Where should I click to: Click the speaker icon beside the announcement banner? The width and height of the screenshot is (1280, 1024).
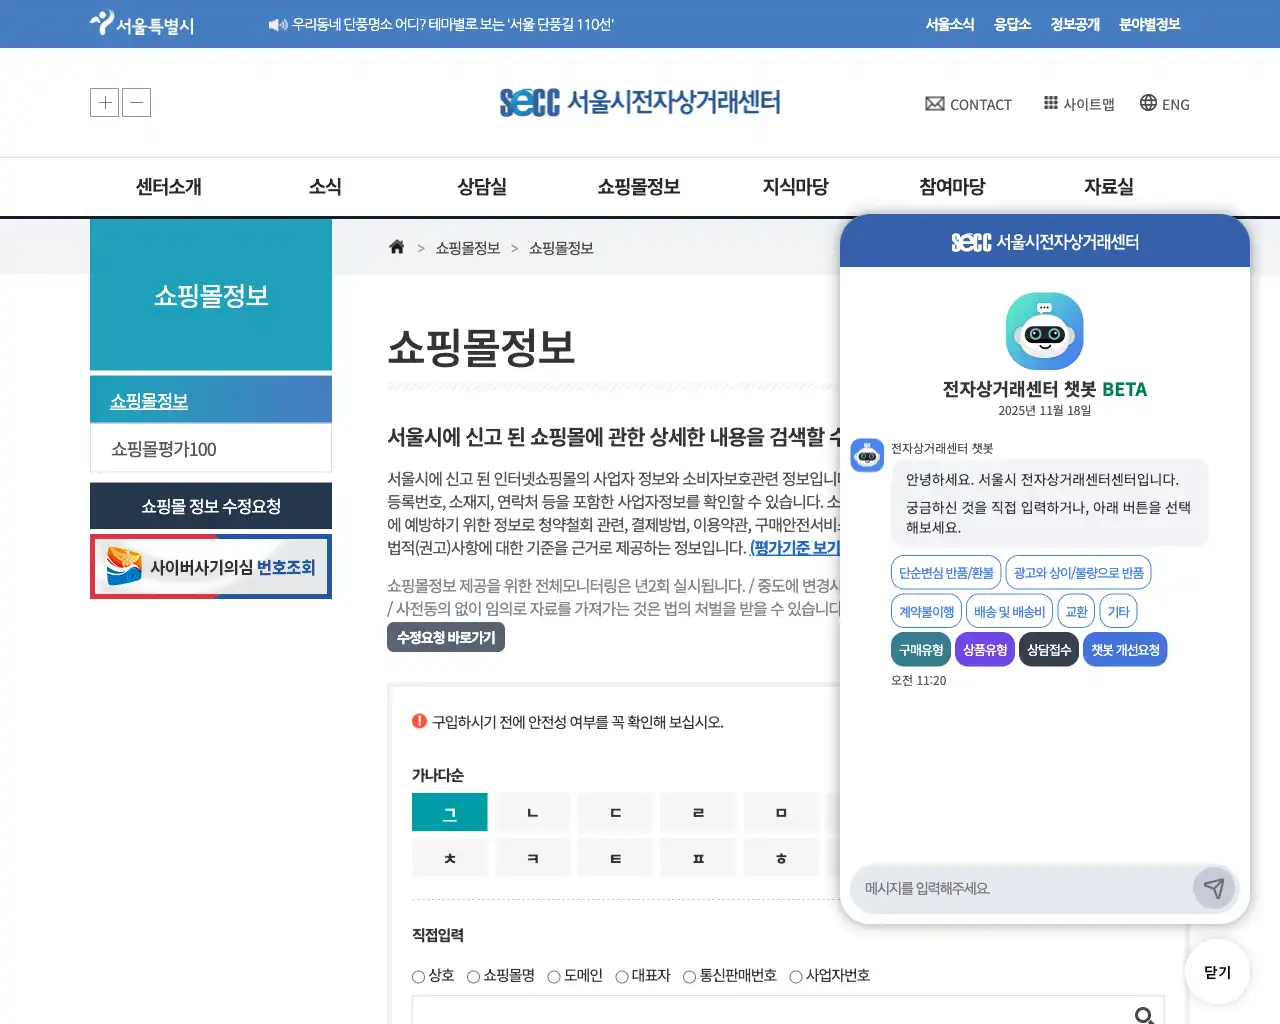pos(277,24)
